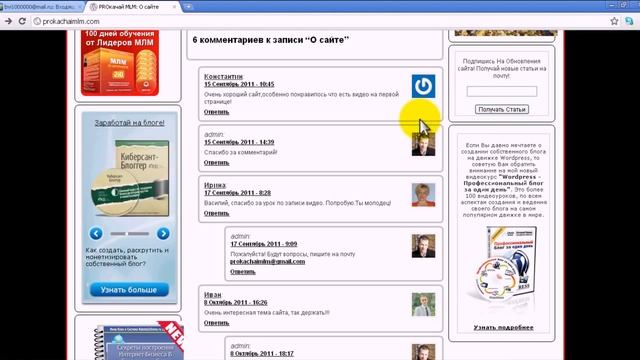The height and width of the screenshot is (360, 640).
Task: Open a new browser tab
Action: tap(188, 7)
